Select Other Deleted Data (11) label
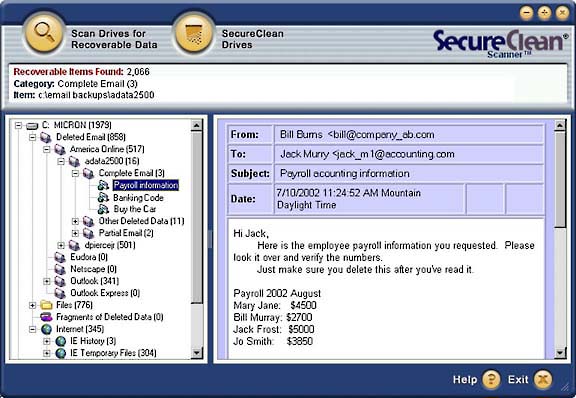576x398 pixels. click(x=141, y=221)
